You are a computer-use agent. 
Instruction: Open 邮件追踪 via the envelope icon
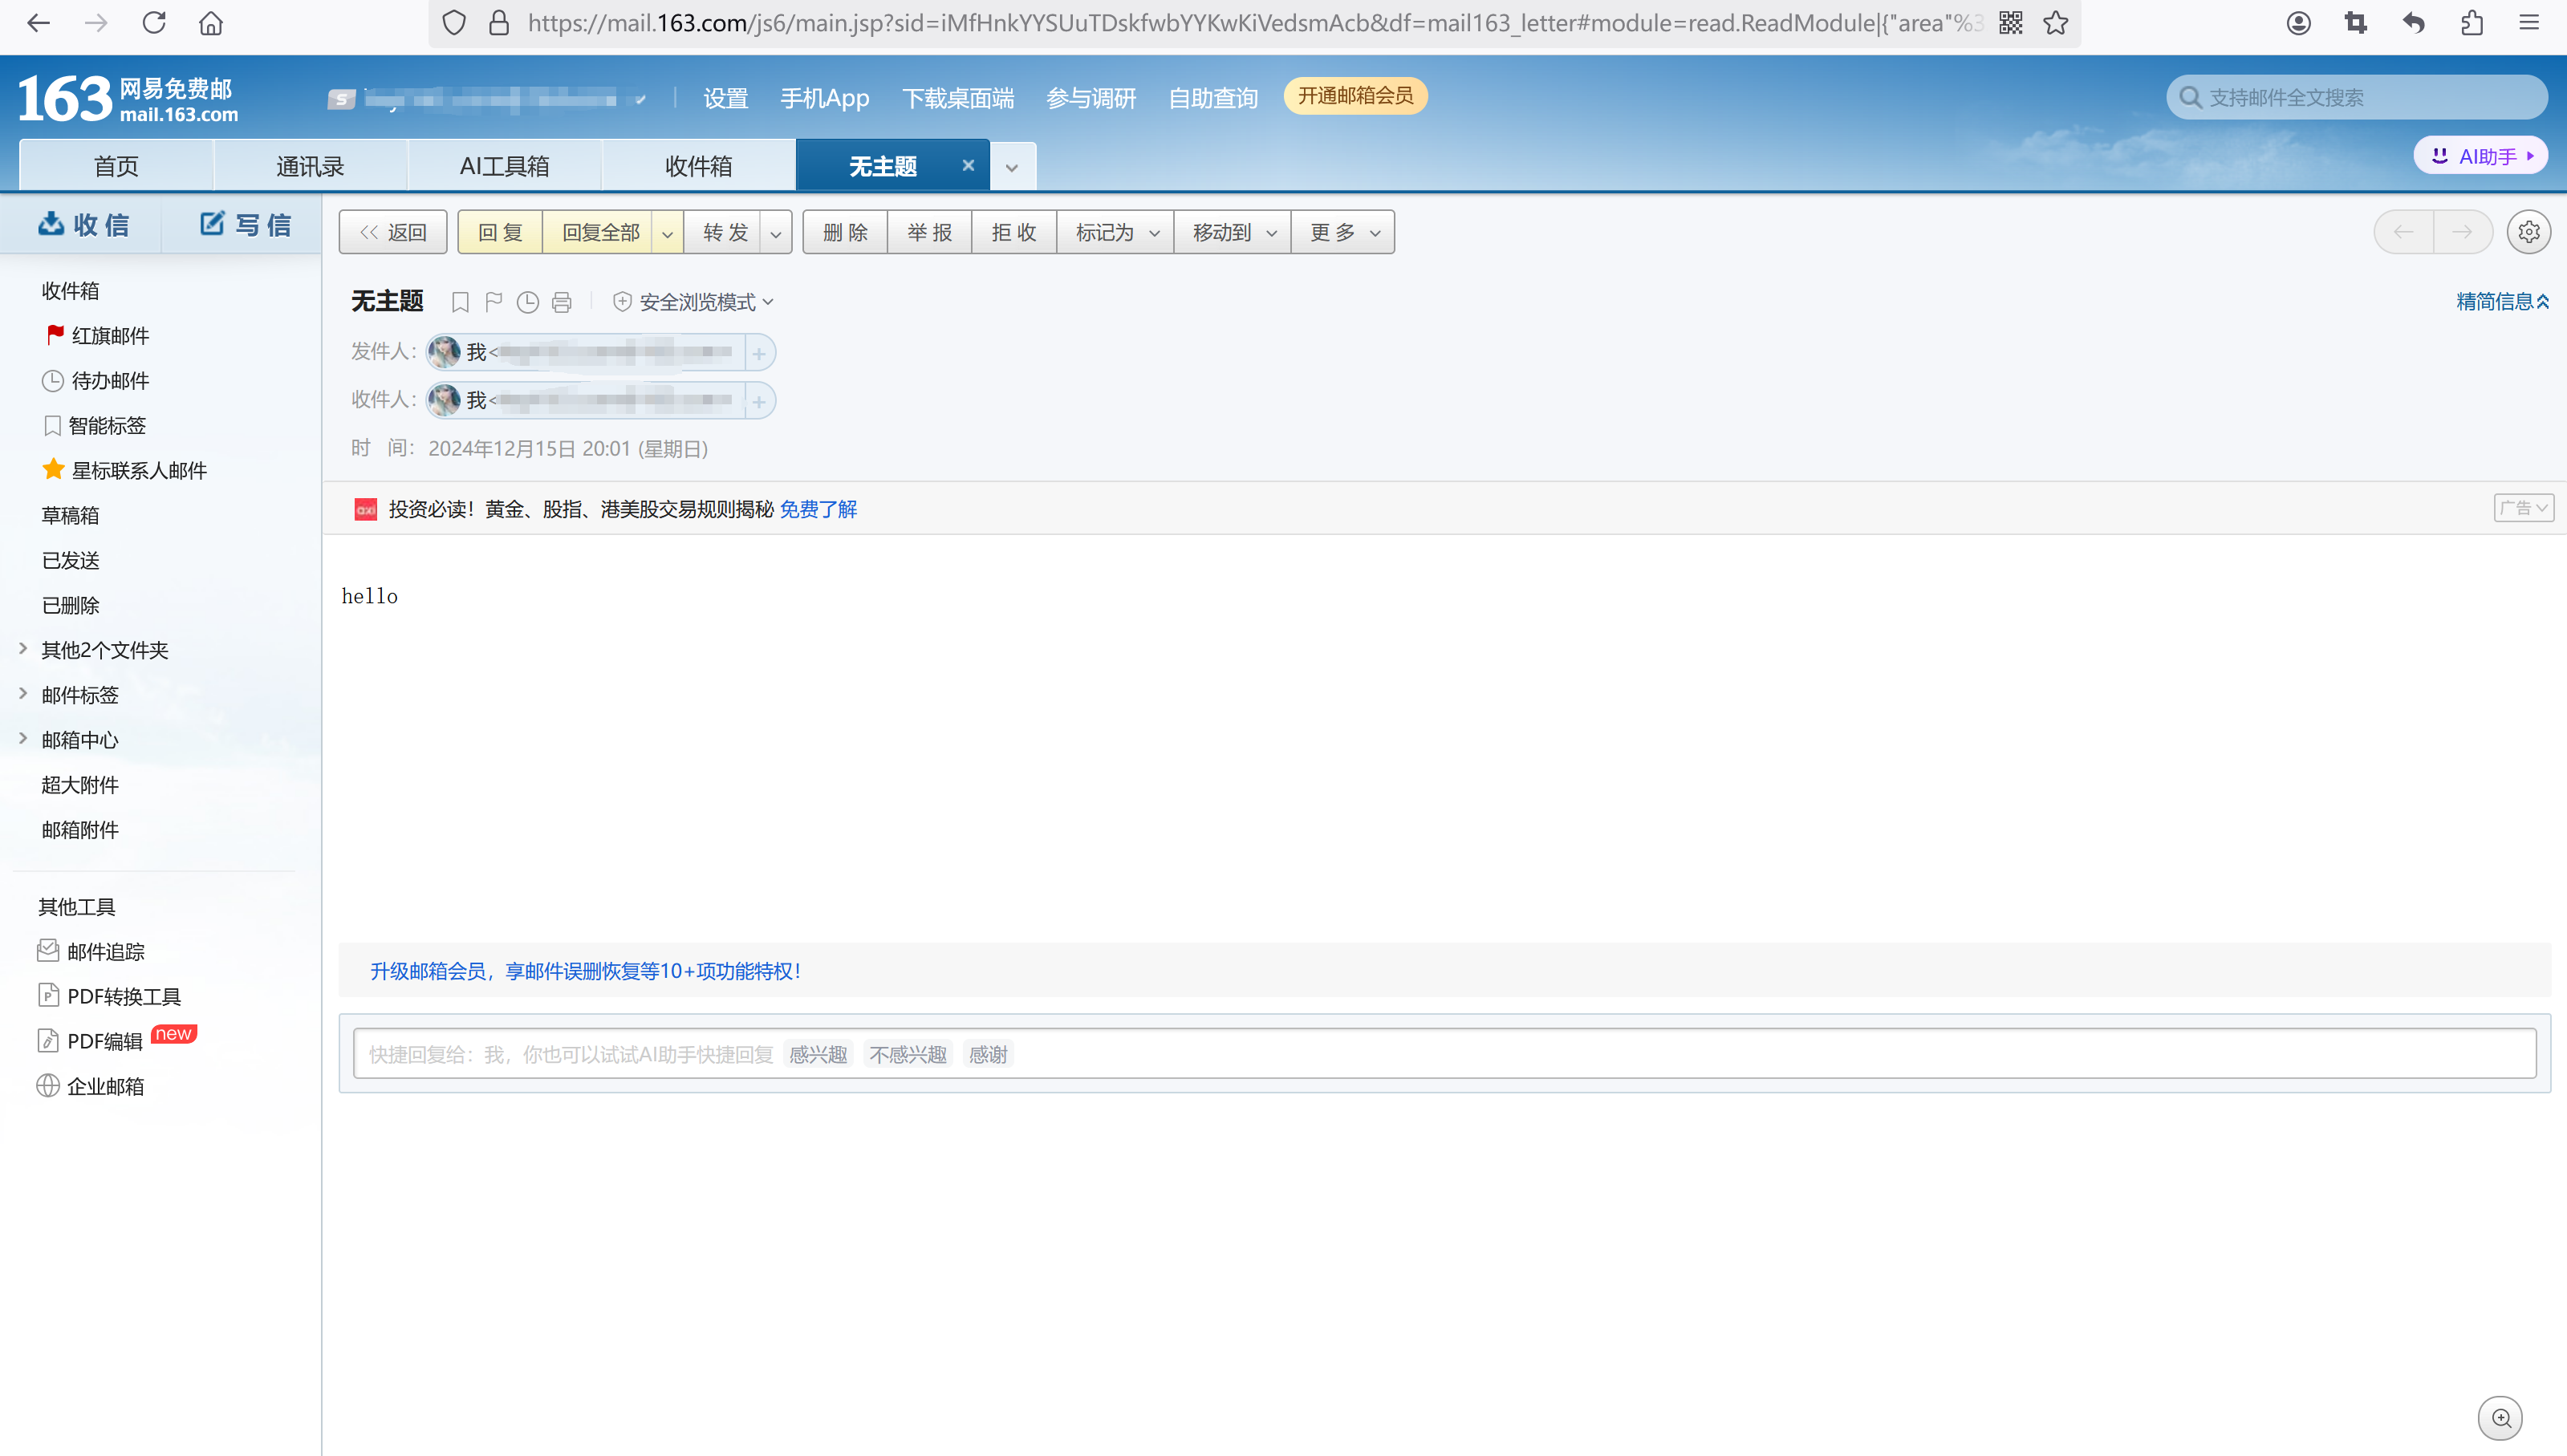pos(49,950)
